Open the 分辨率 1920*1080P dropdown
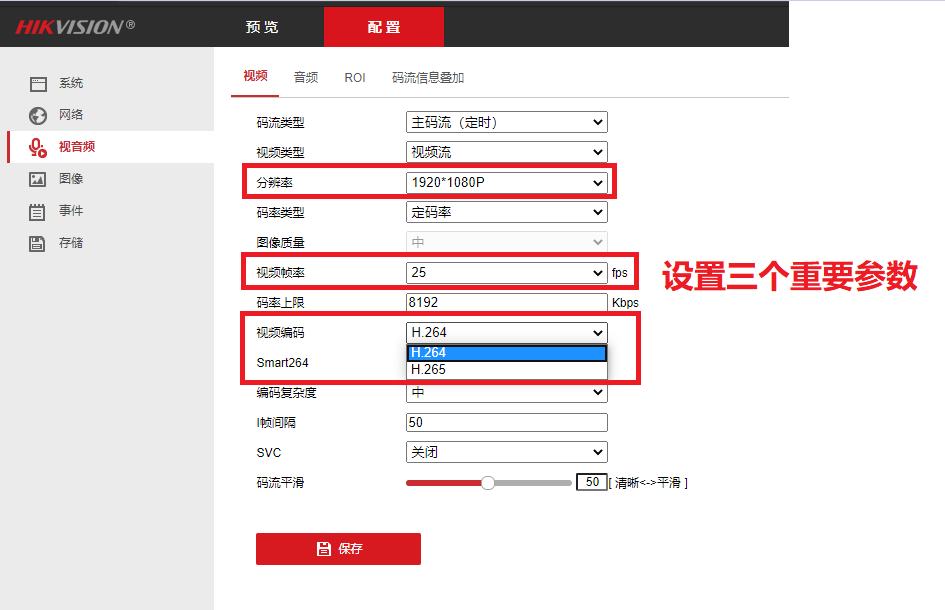The image size is (945, 610). [x=507, y=182]
